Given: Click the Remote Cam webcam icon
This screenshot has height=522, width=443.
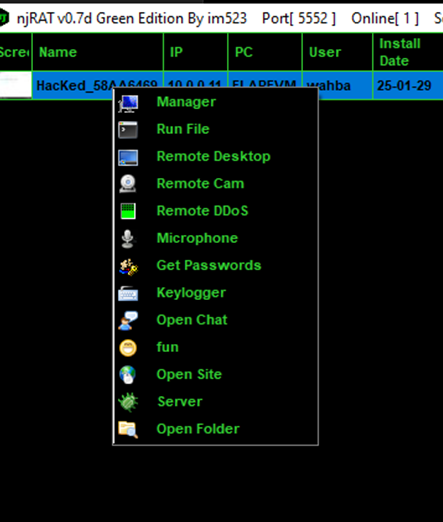Looking at the screenshot, I should tap(128, 184).
